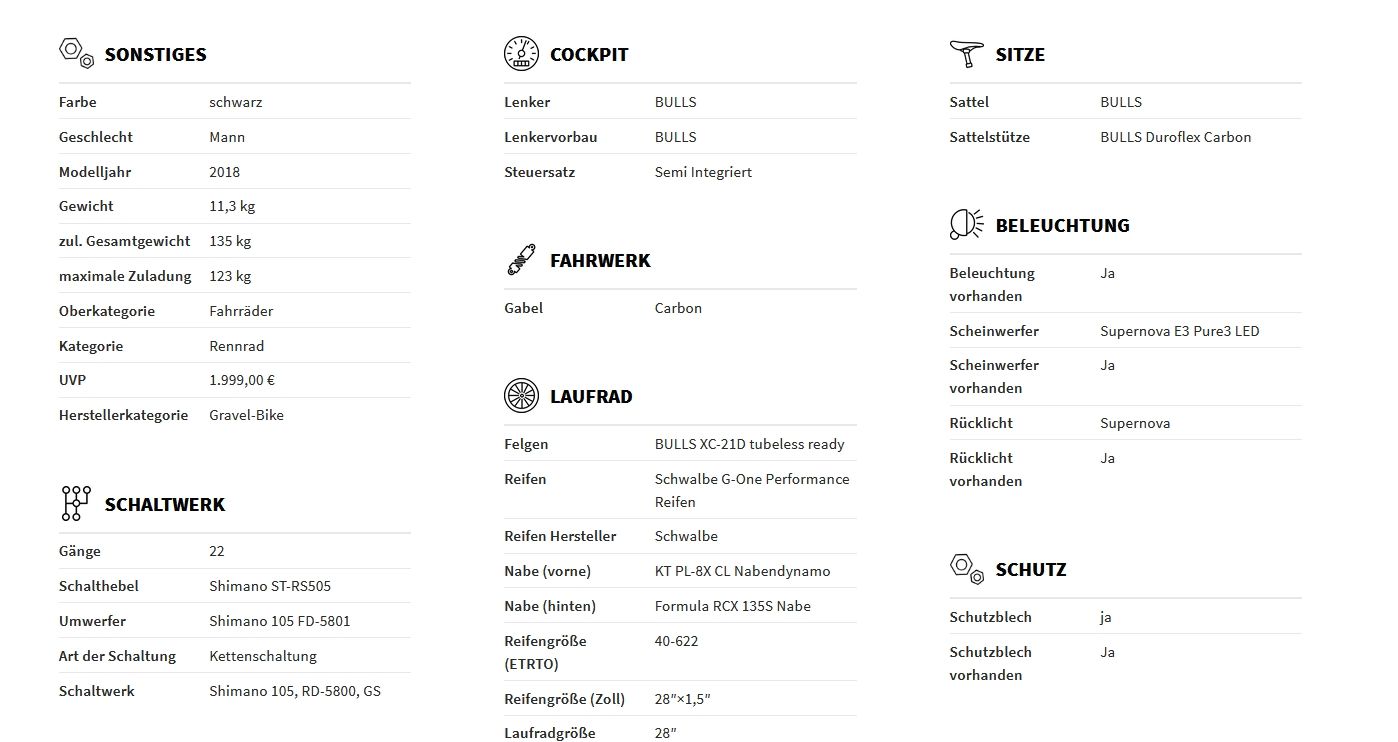
Task: Click the Schwalbe G-One Performance Reifen value
Action: [751, 490]
